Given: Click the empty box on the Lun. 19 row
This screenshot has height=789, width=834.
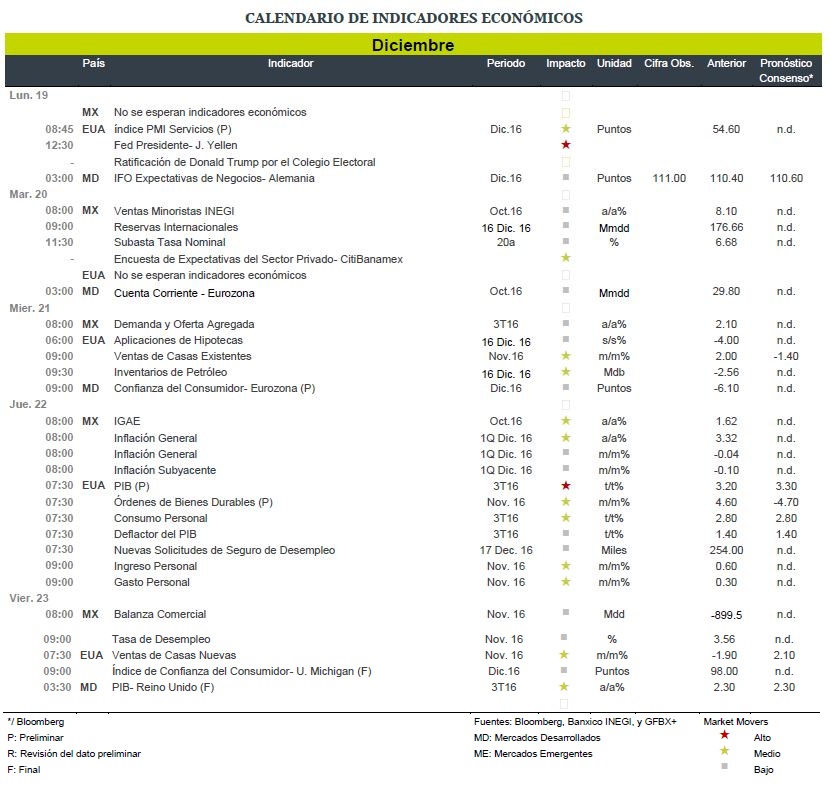Looking at the screenshot, I should 565,96.
